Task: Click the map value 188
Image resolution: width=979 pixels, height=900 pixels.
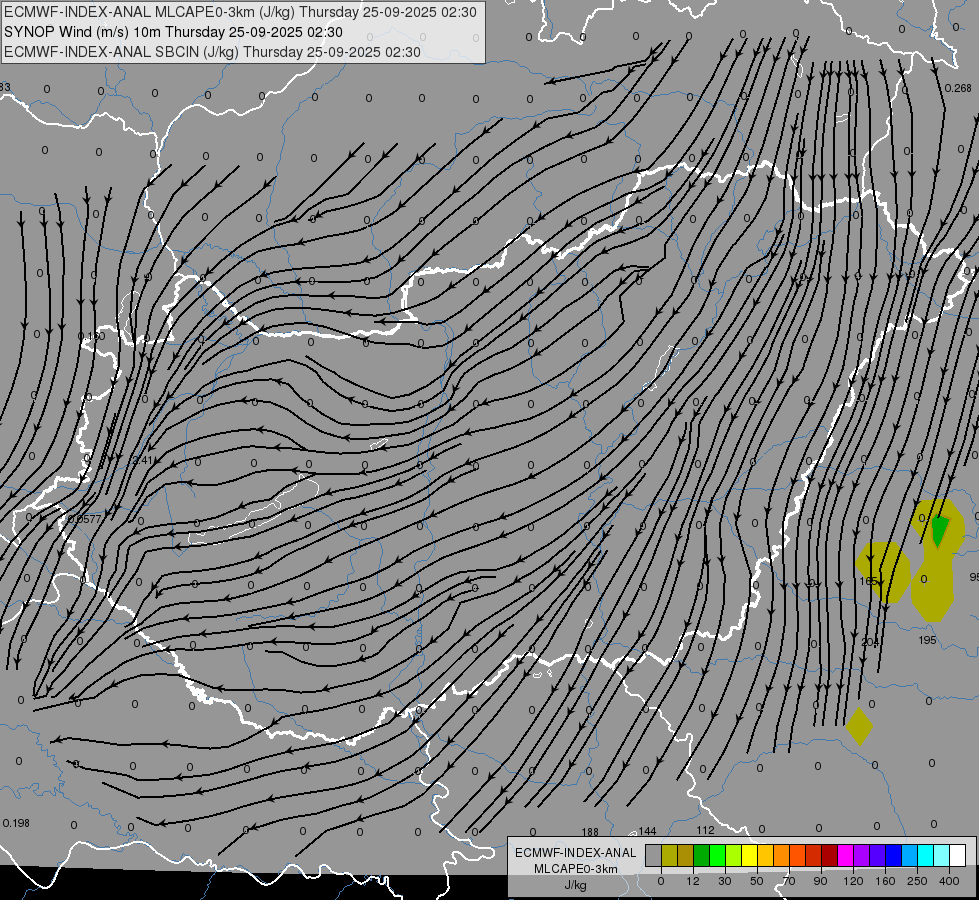Action: (x=590, y=832)
